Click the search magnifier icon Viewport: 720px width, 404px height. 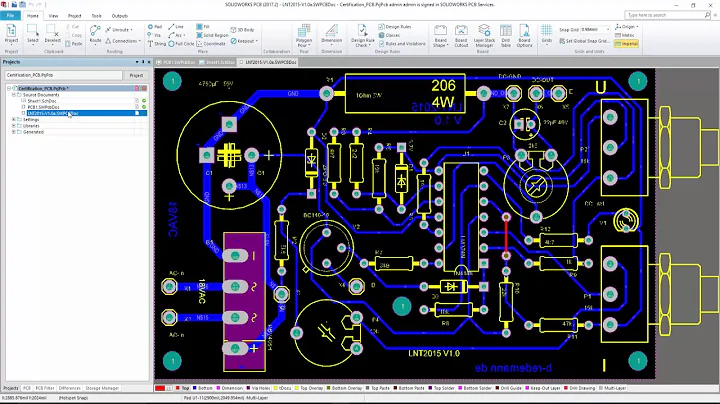click(707, 15)
